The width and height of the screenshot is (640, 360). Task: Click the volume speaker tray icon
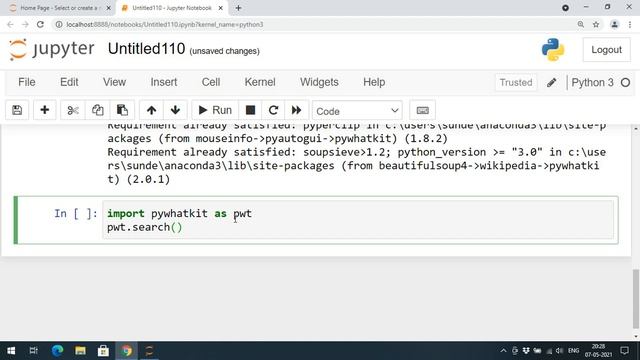[x=559, y=351]
